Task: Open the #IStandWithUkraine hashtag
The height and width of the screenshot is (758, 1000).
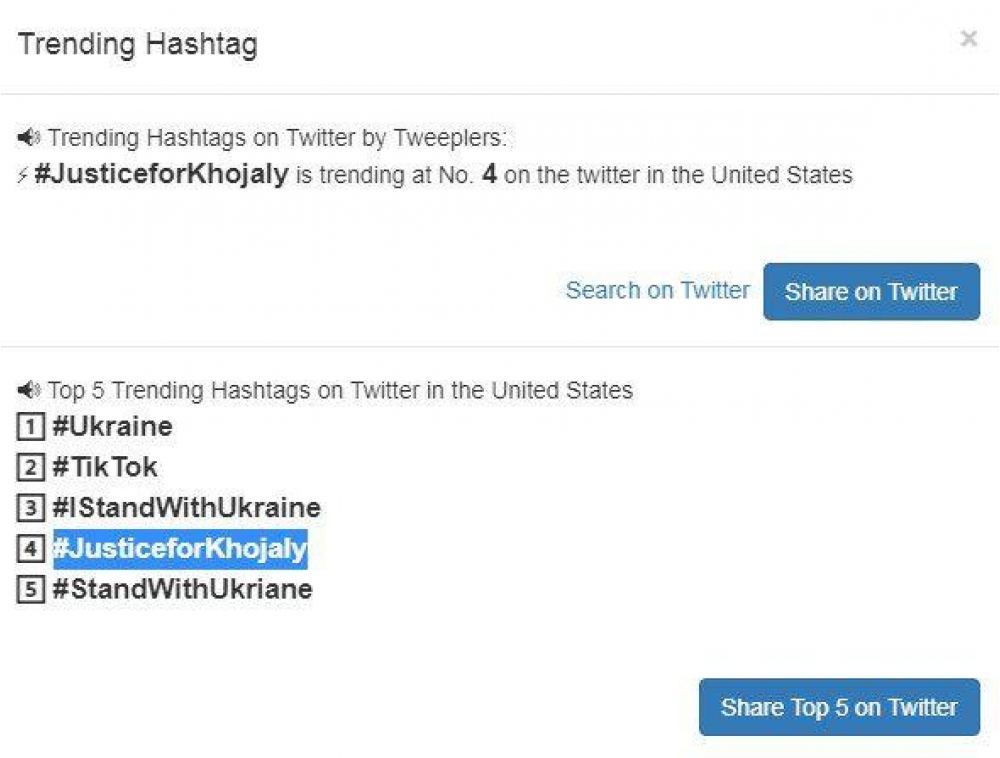Action: 186,508
